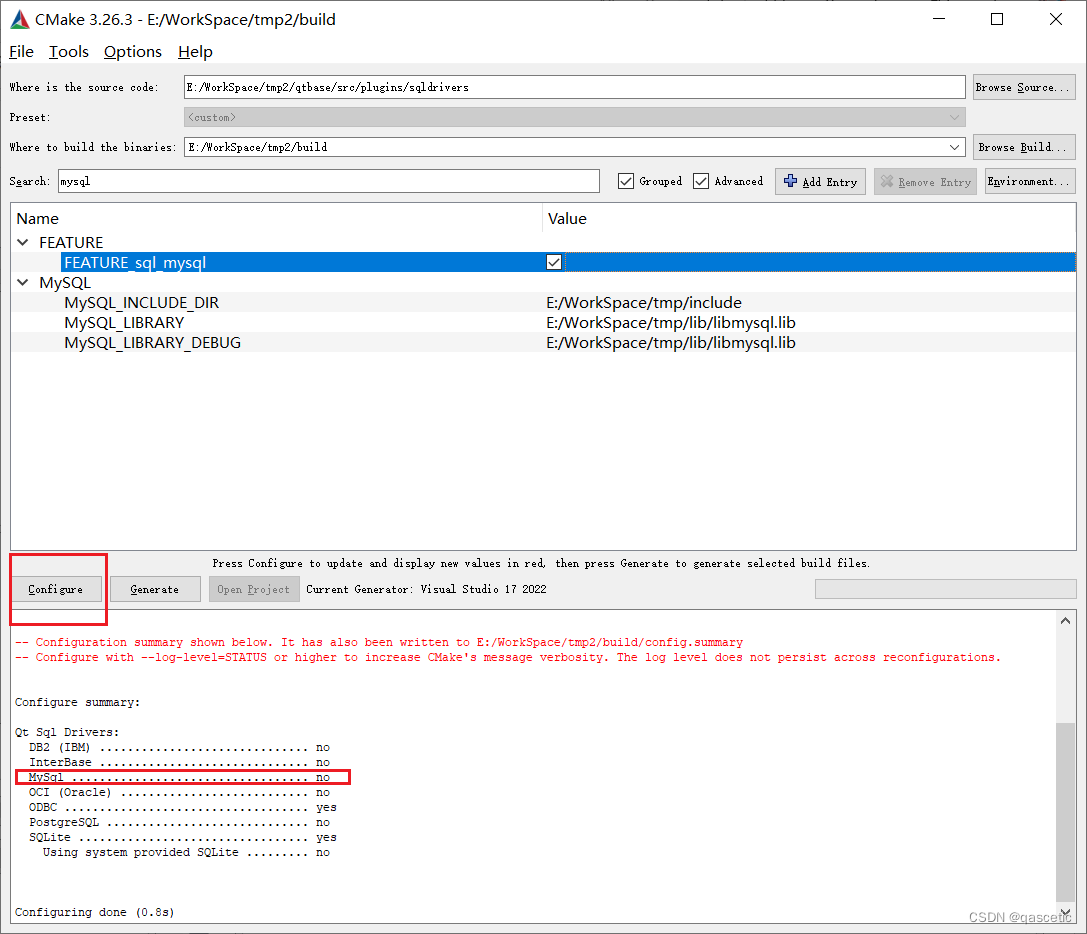Image resolution: width=1087 pixels, height=934 pixels.
Task: Click the Environment button
Action: (x=1029, y=181)
